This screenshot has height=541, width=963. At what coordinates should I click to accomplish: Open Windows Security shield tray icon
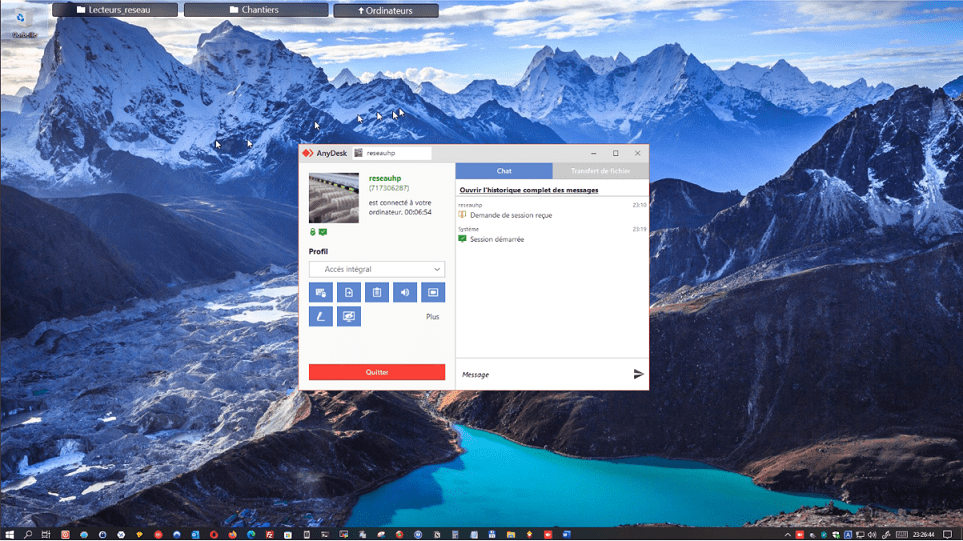coord(836,534)
